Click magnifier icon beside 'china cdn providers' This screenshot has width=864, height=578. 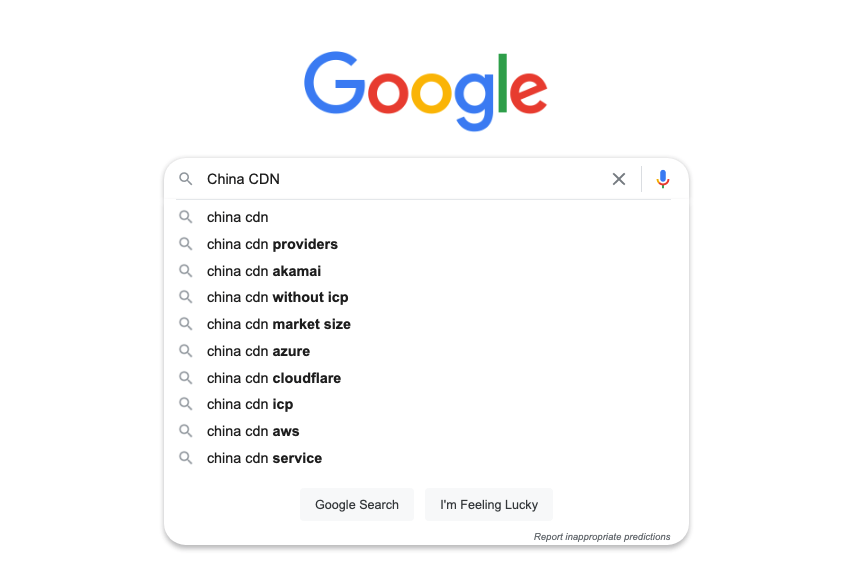185,244
